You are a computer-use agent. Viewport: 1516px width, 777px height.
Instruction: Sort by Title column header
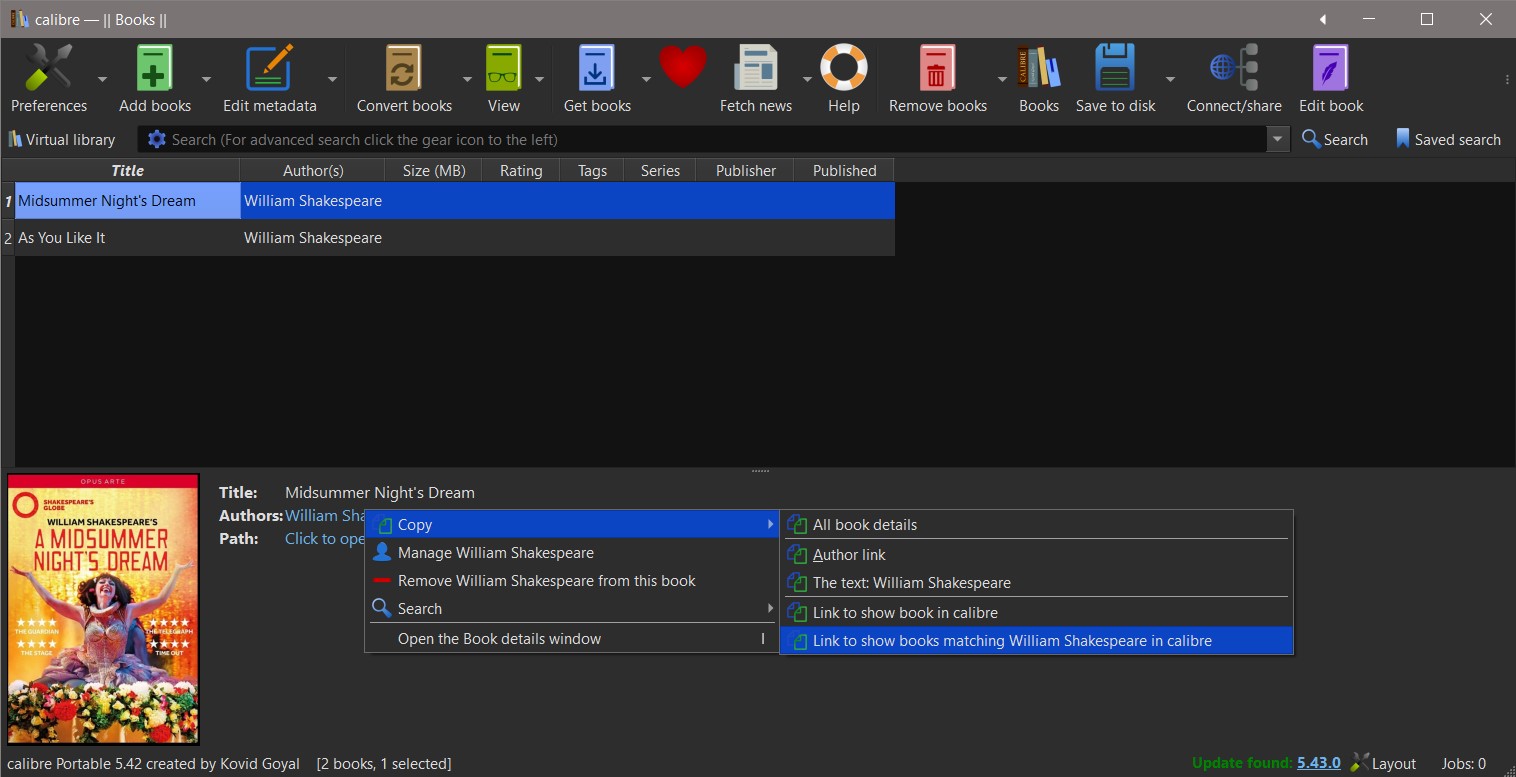127,170
